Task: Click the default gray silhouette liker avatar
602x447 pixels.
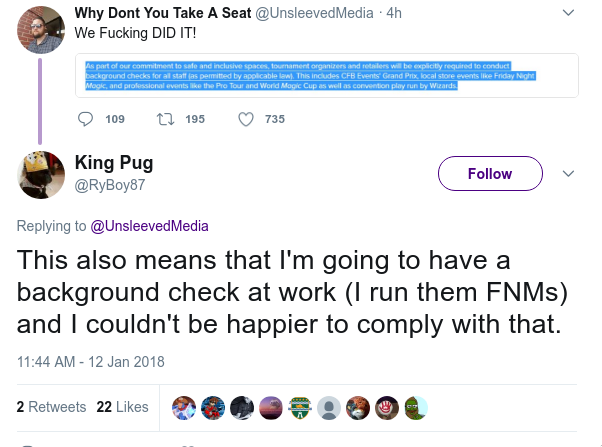Action: coord(329,407)
